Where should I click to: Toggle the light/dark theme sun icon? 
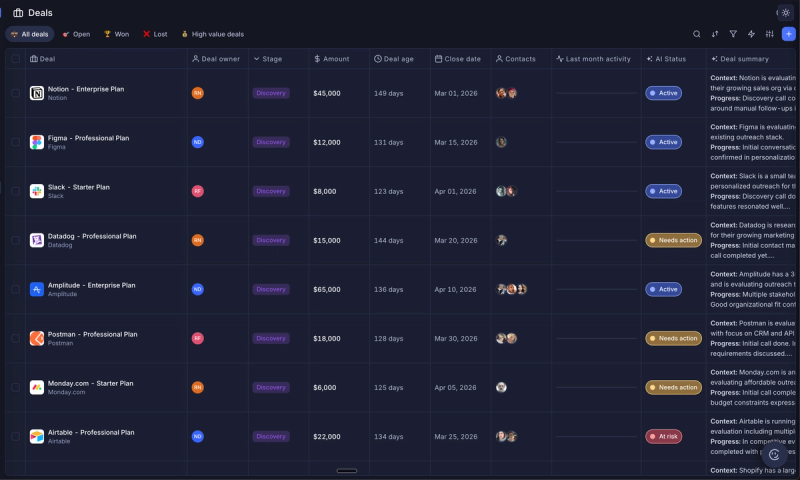point(786,13)
